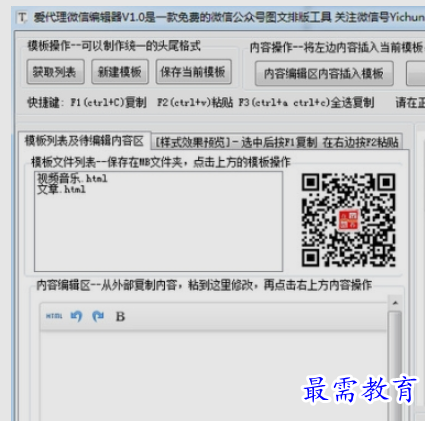Click 内容编辑区内容插入模板 button
This screenshot has width=425, height=421.
(324, 73)
